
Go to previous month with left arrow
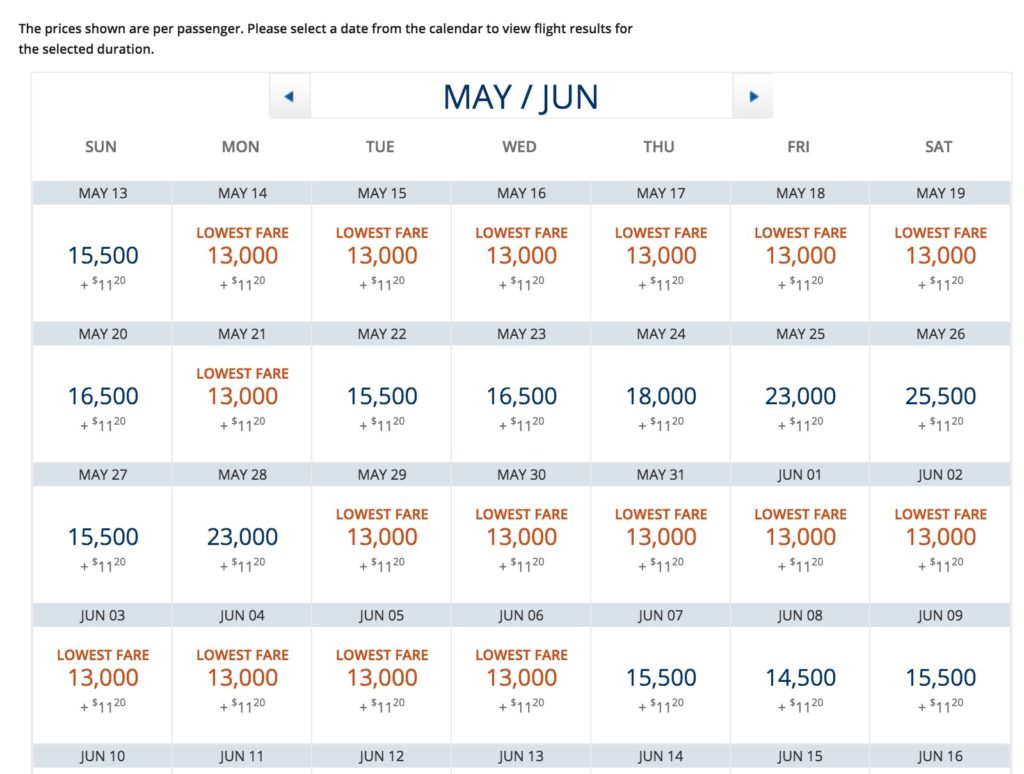pos(289,97)
